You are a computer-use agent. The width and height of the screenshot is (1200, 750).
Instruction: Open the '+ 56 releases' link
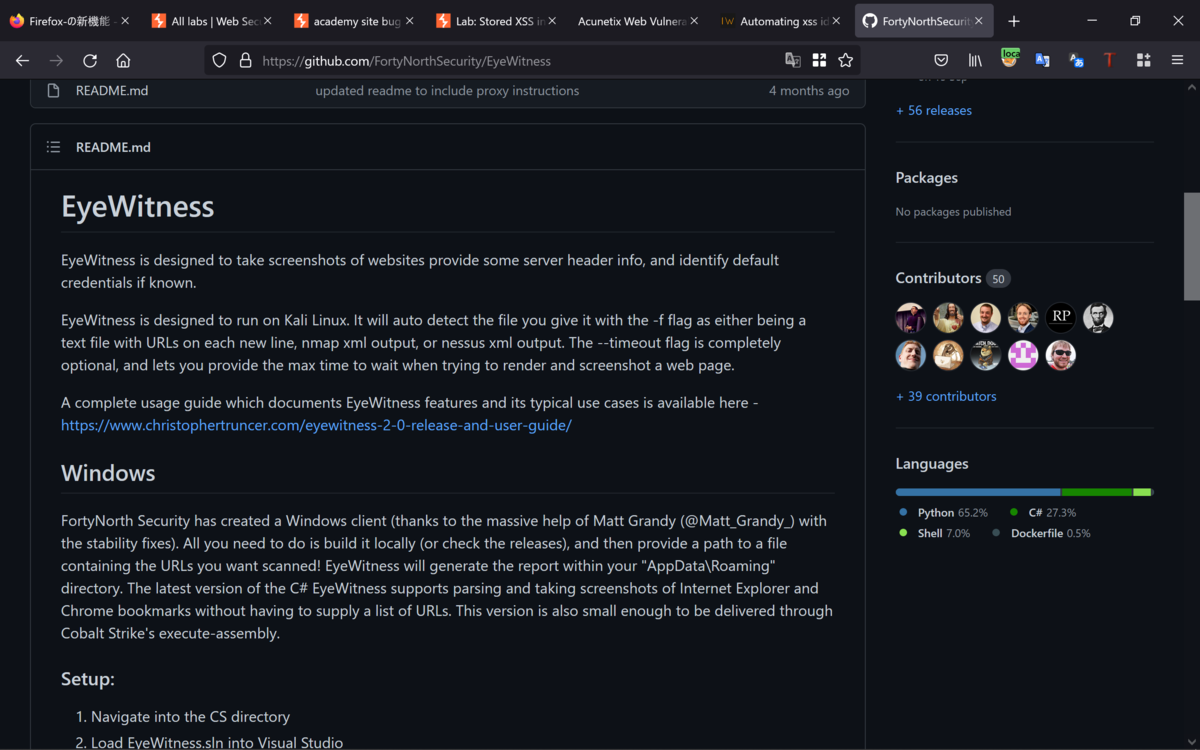click(x=934, y=110)
